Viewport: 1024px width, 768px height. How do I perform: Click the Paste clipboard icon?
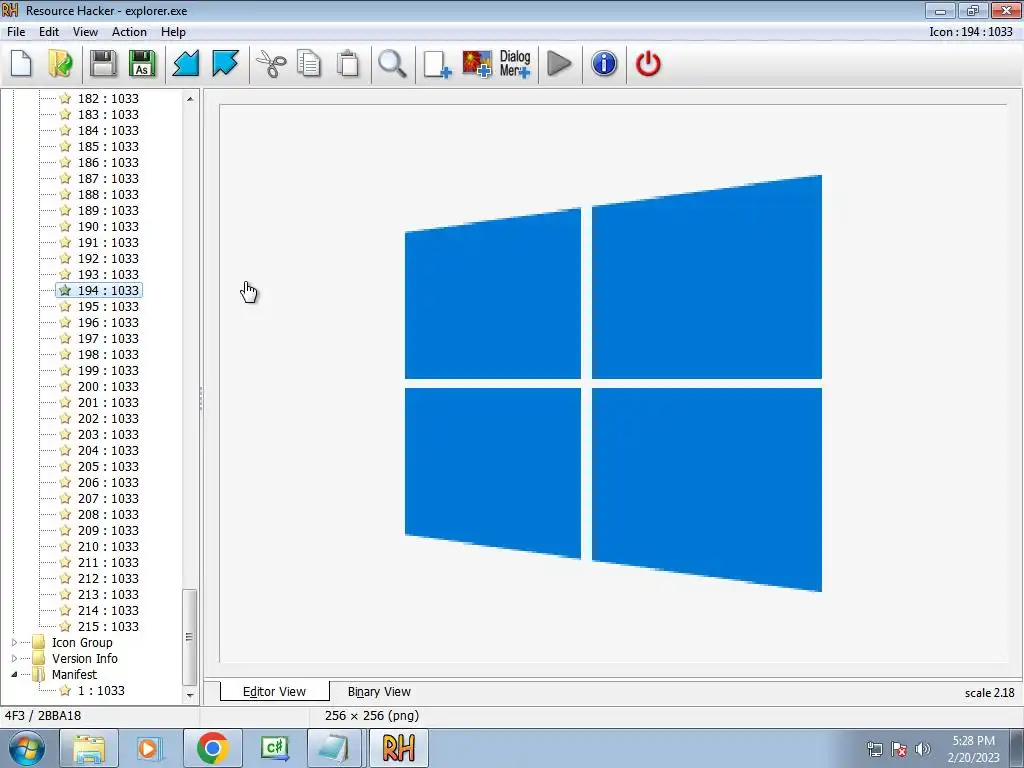coord(348,64)
